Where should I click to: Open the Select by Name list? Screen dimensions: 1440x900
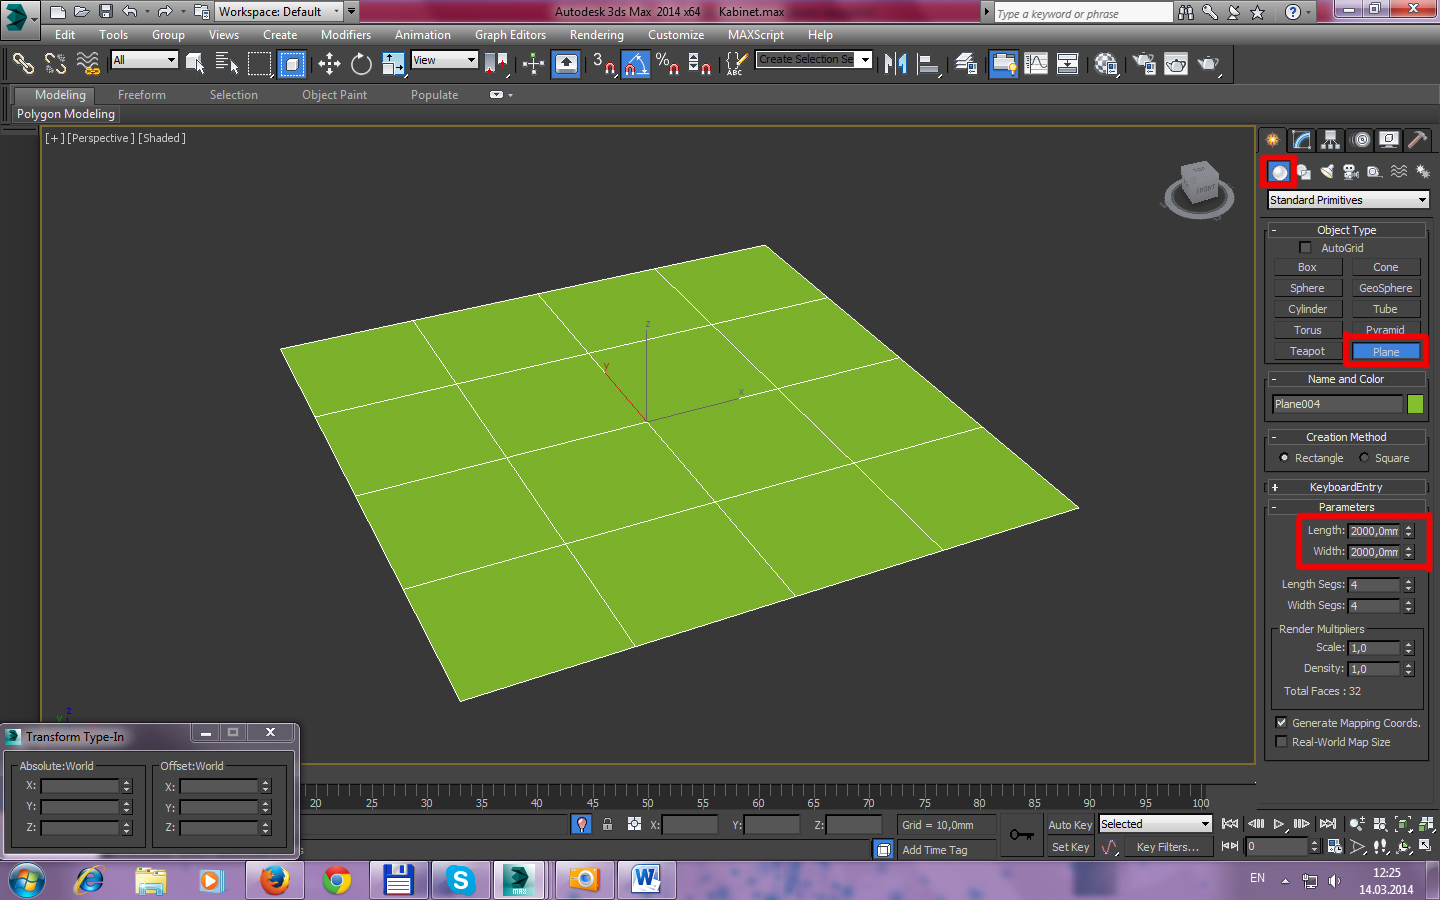(227, 64)
